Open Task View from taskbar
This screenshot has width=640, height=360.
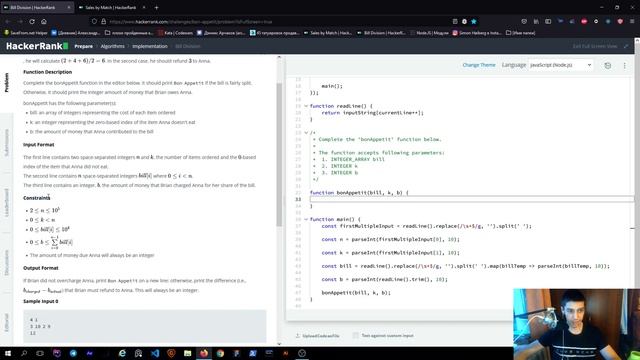point(40,353)
